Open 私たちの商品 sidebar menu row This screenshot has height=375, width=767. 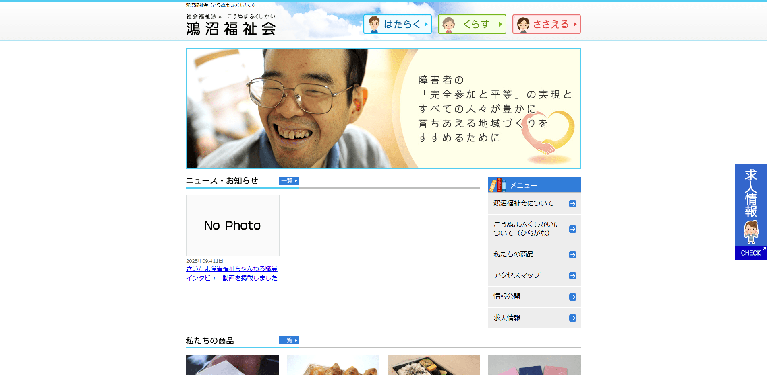point(534,254)
